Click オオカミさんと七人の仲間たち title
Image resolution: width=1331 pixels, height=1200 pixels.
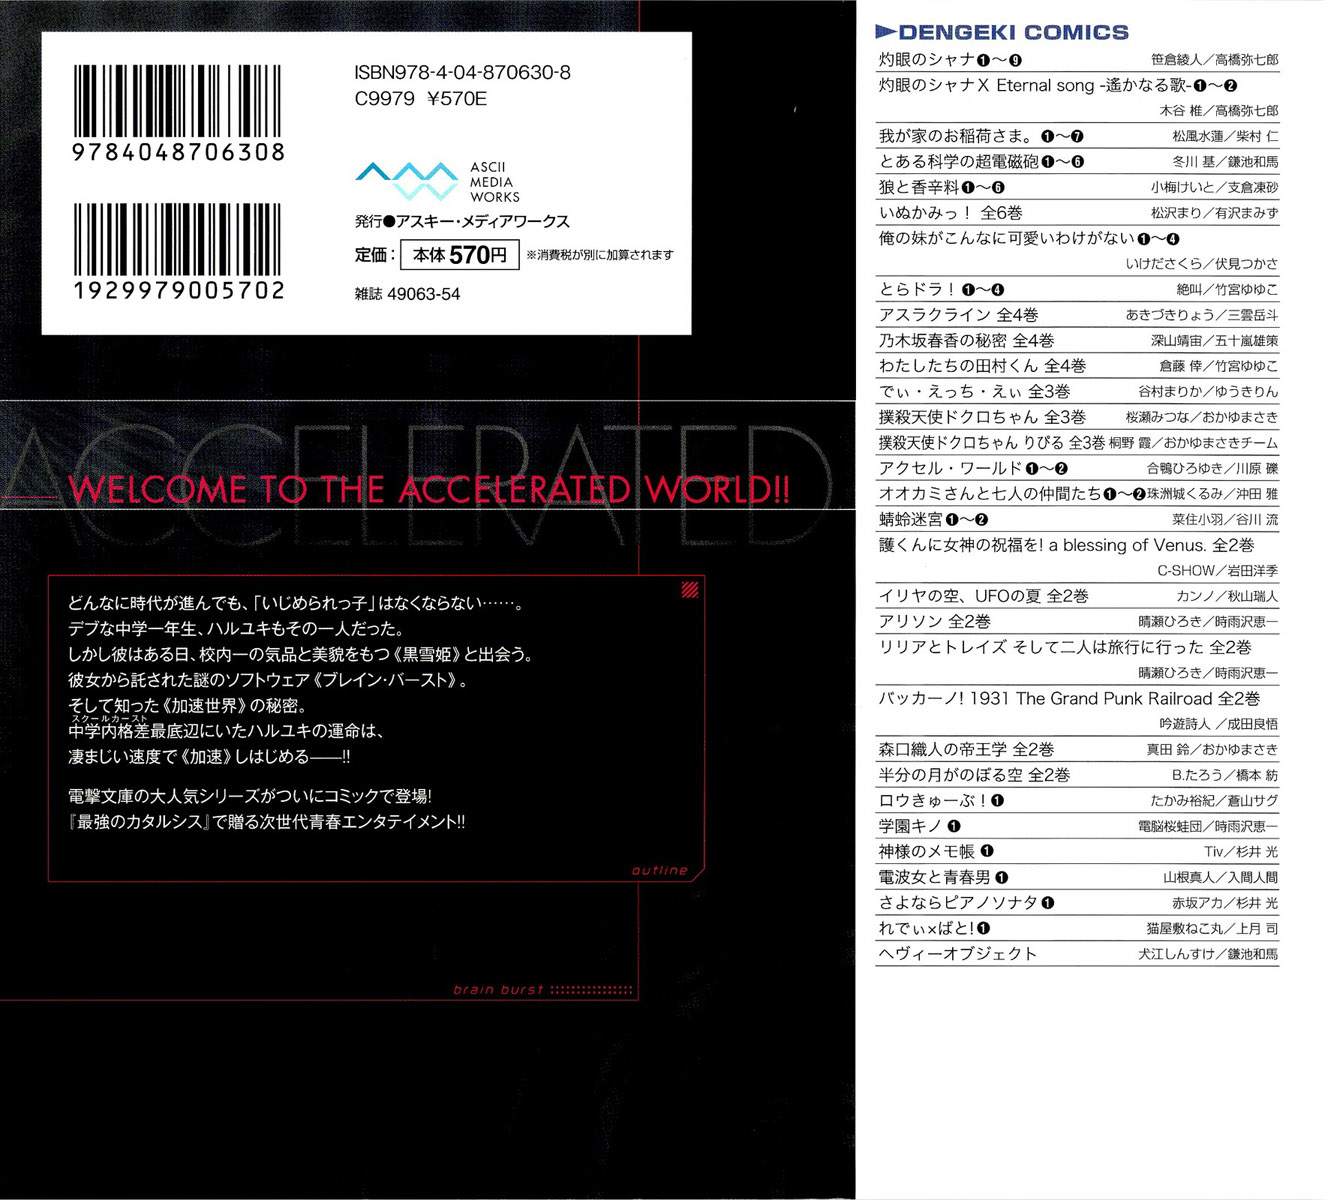[x=1011, y=494]
